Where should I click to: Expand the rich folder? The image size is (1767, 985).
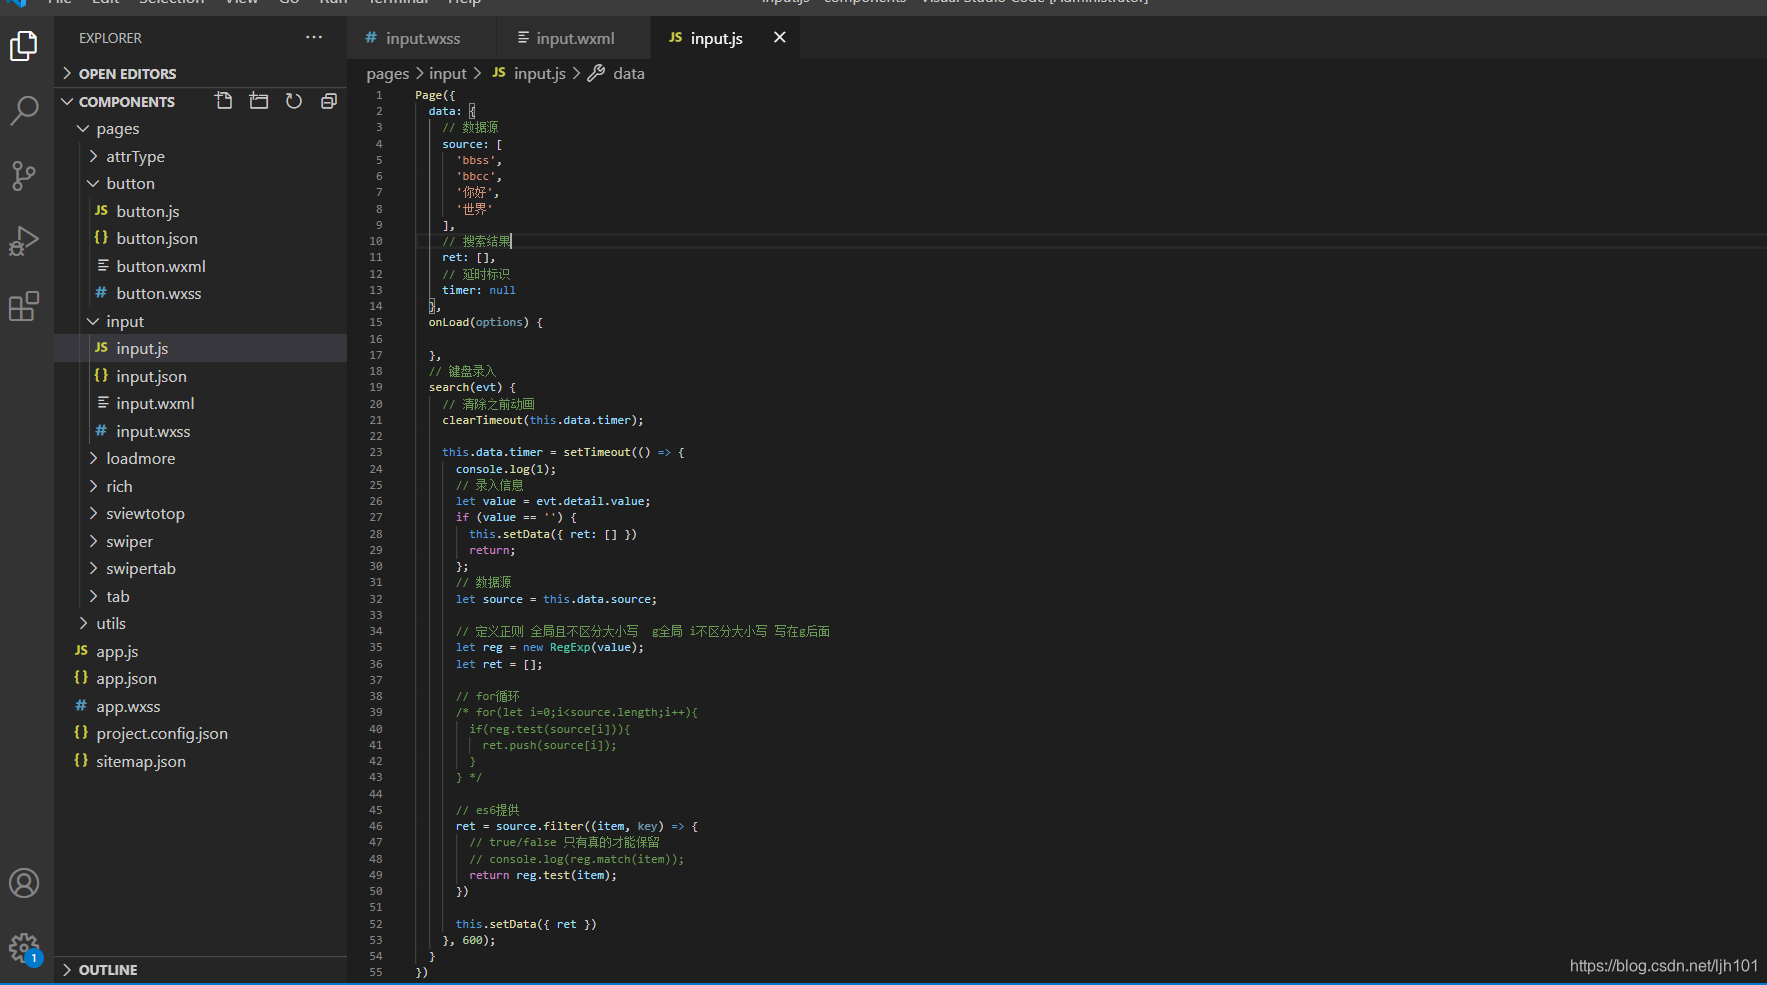(x=200, y=486)
